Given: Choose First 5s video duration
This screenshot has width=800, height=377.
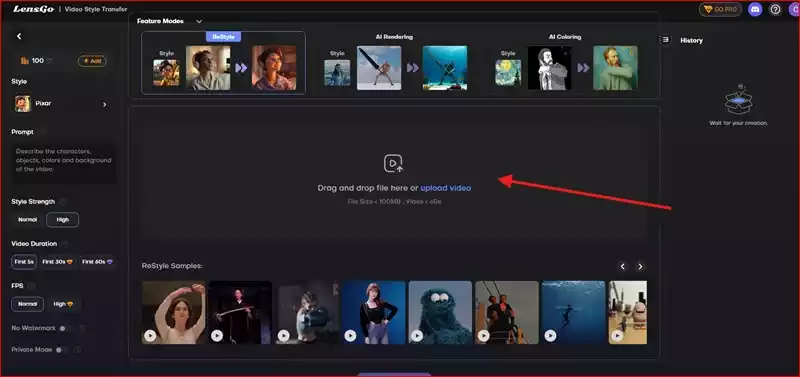Looking at the screenshot, I should [24, 262].
